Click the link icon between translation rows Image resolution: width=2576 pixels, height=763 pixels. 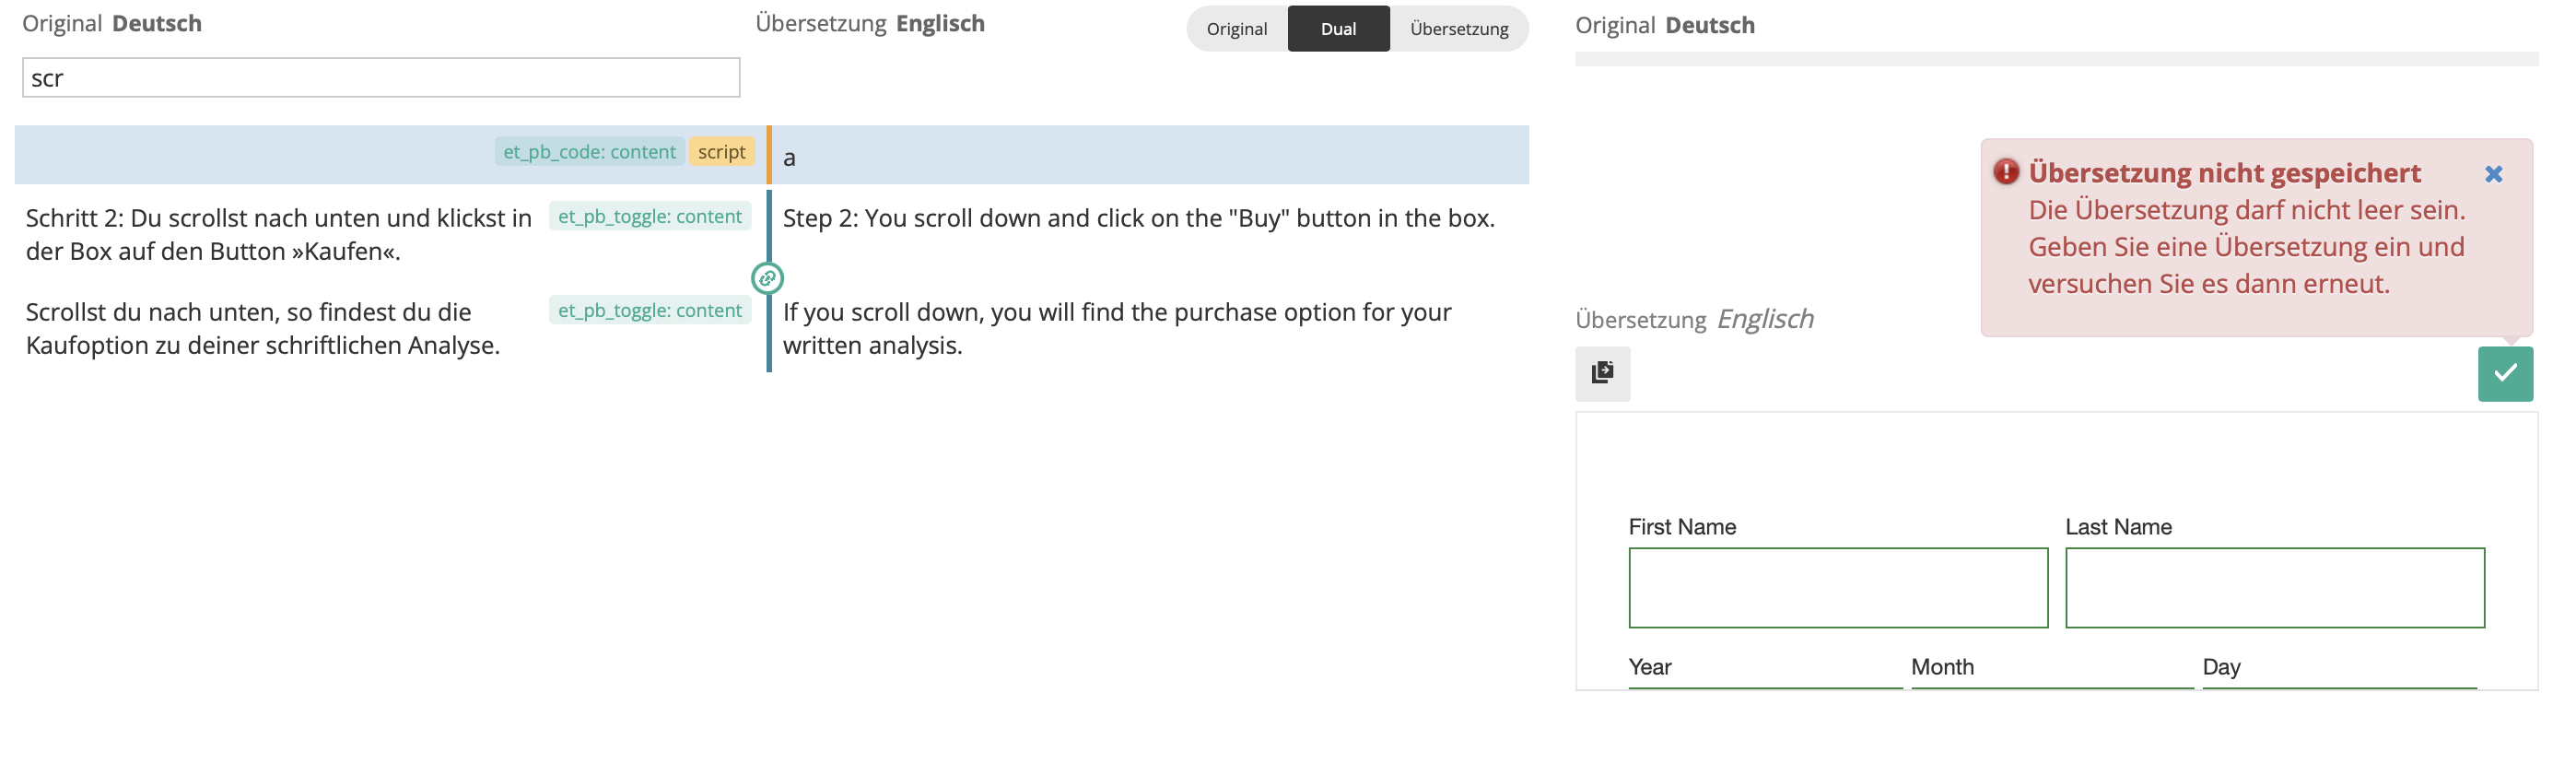pos(767,278)
